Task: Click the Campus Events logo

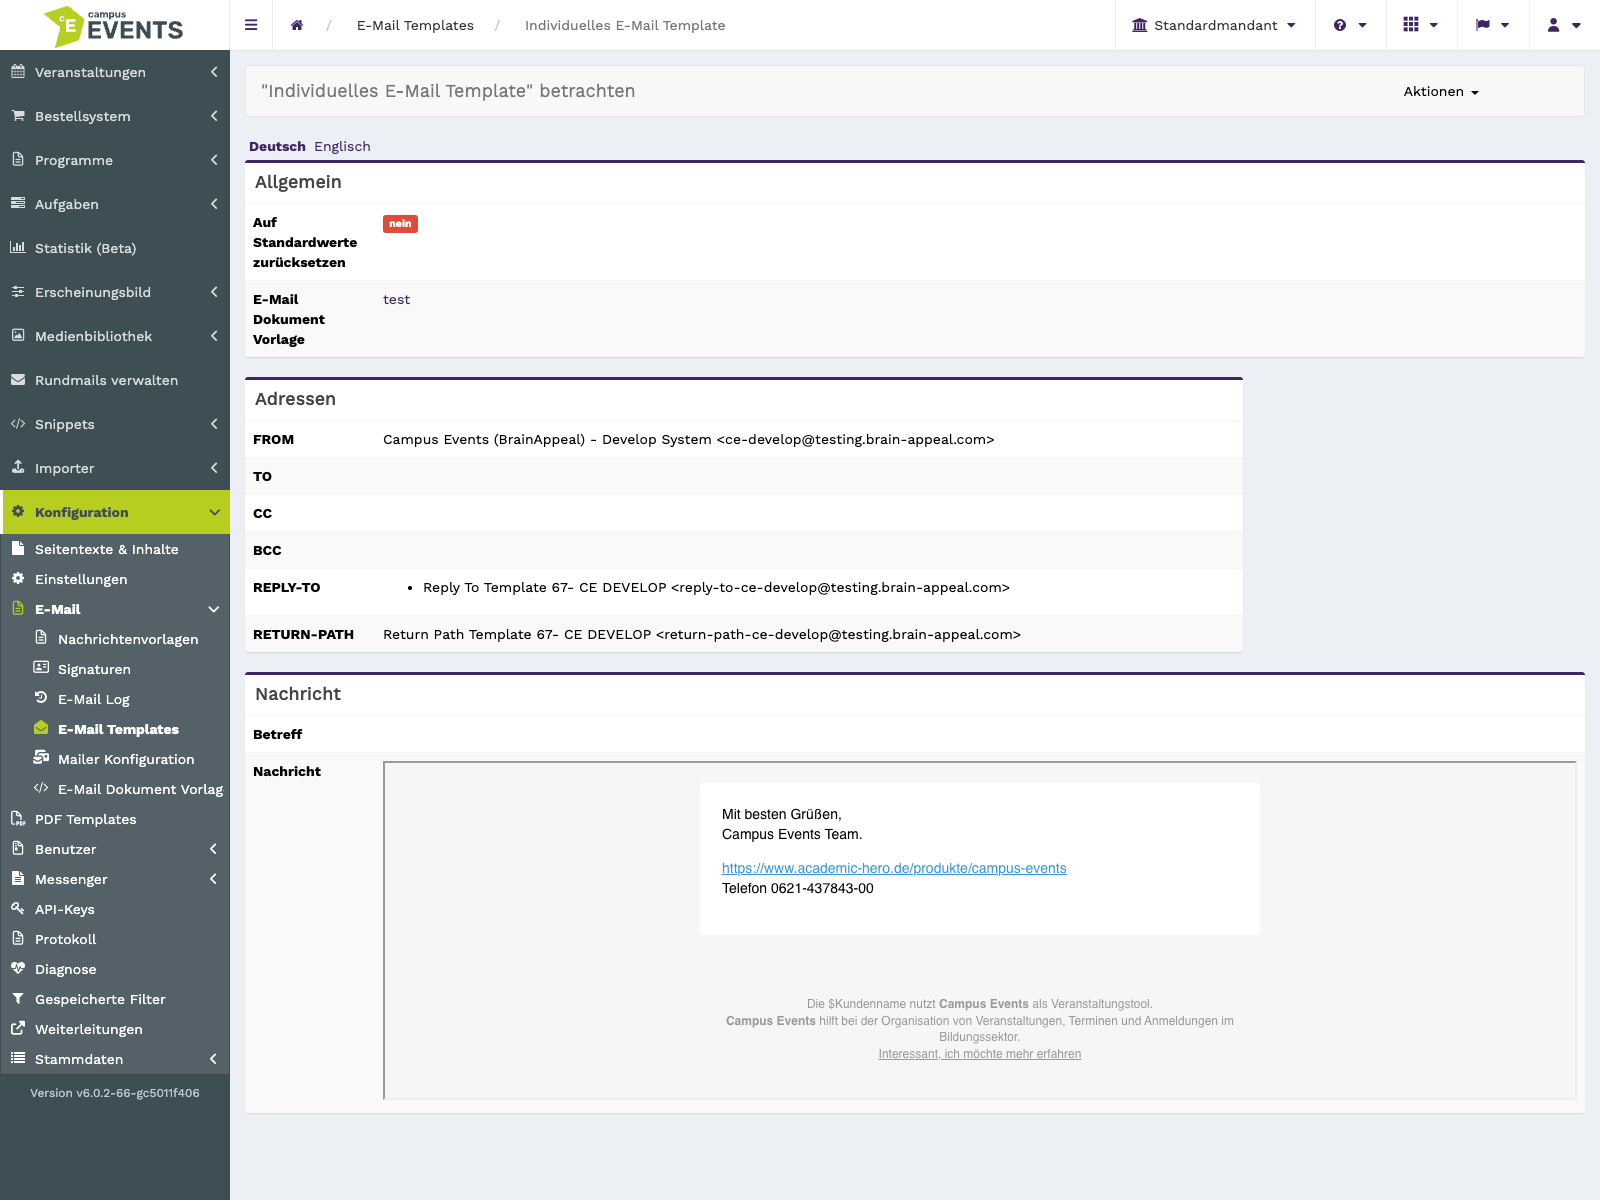Action: (x=114, y=26)
